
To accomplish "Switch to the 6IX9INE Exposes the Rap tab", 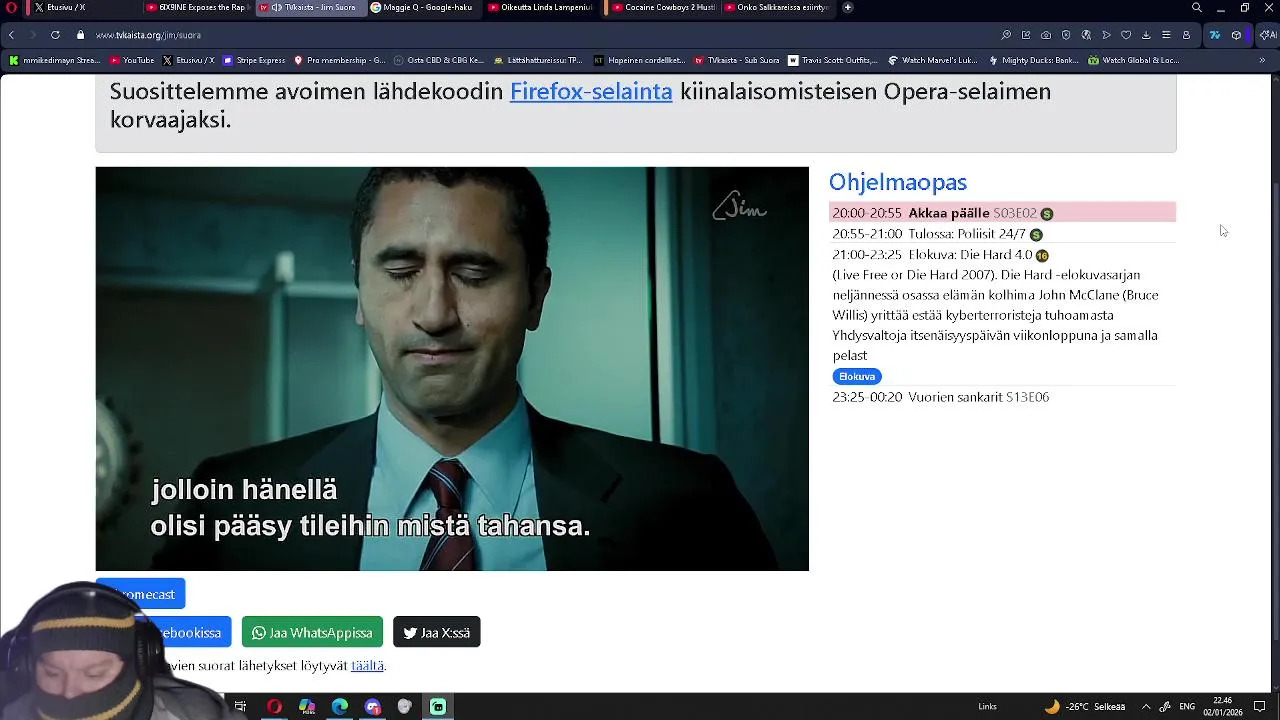I will [x=197, y=8].
